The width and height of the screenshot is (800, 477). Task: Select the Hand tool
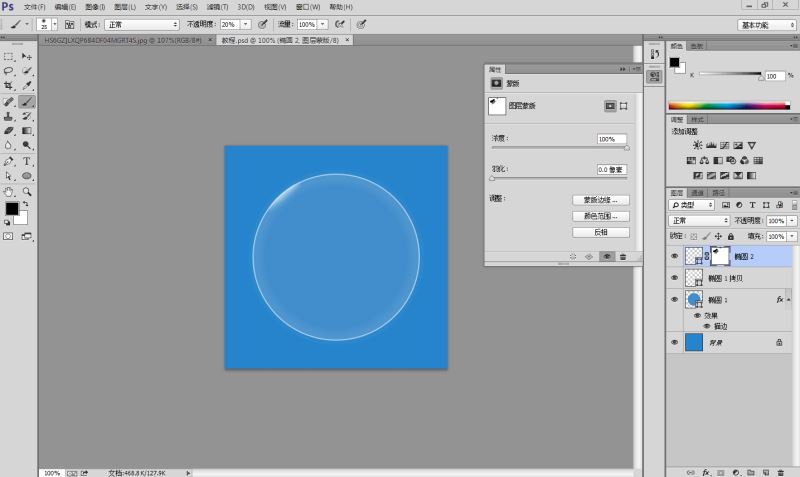pyautogui.click(x=9, y=191)
